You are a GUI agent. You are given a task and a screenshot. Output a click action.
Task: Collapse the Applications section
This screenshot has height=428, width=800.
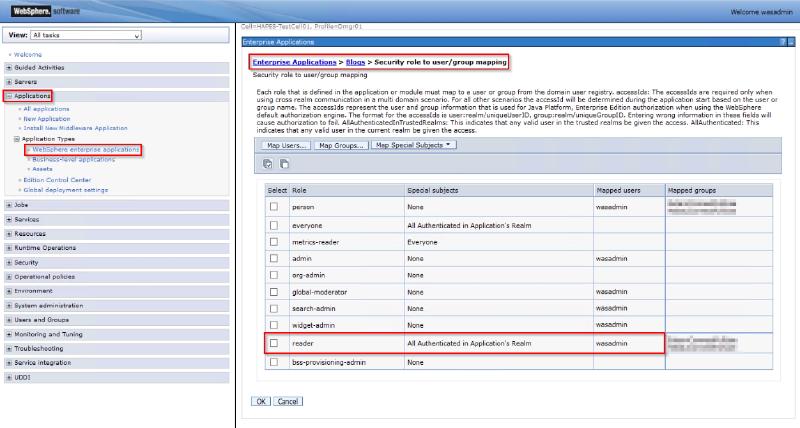[9, 96]
